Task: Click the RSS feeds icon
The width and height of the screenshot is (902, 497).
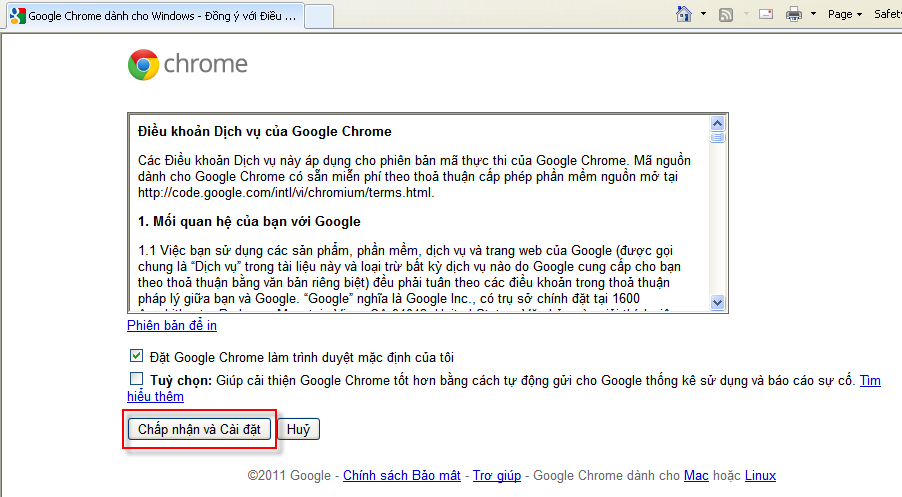Action: click(x=727, y=14)
